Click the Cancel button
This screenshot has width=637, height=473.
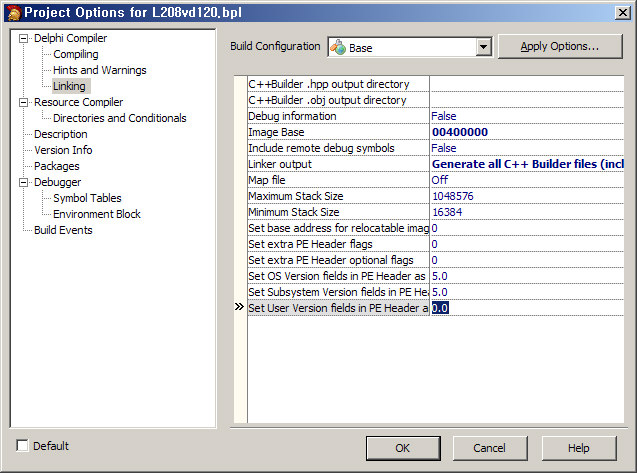click(489, 448)
